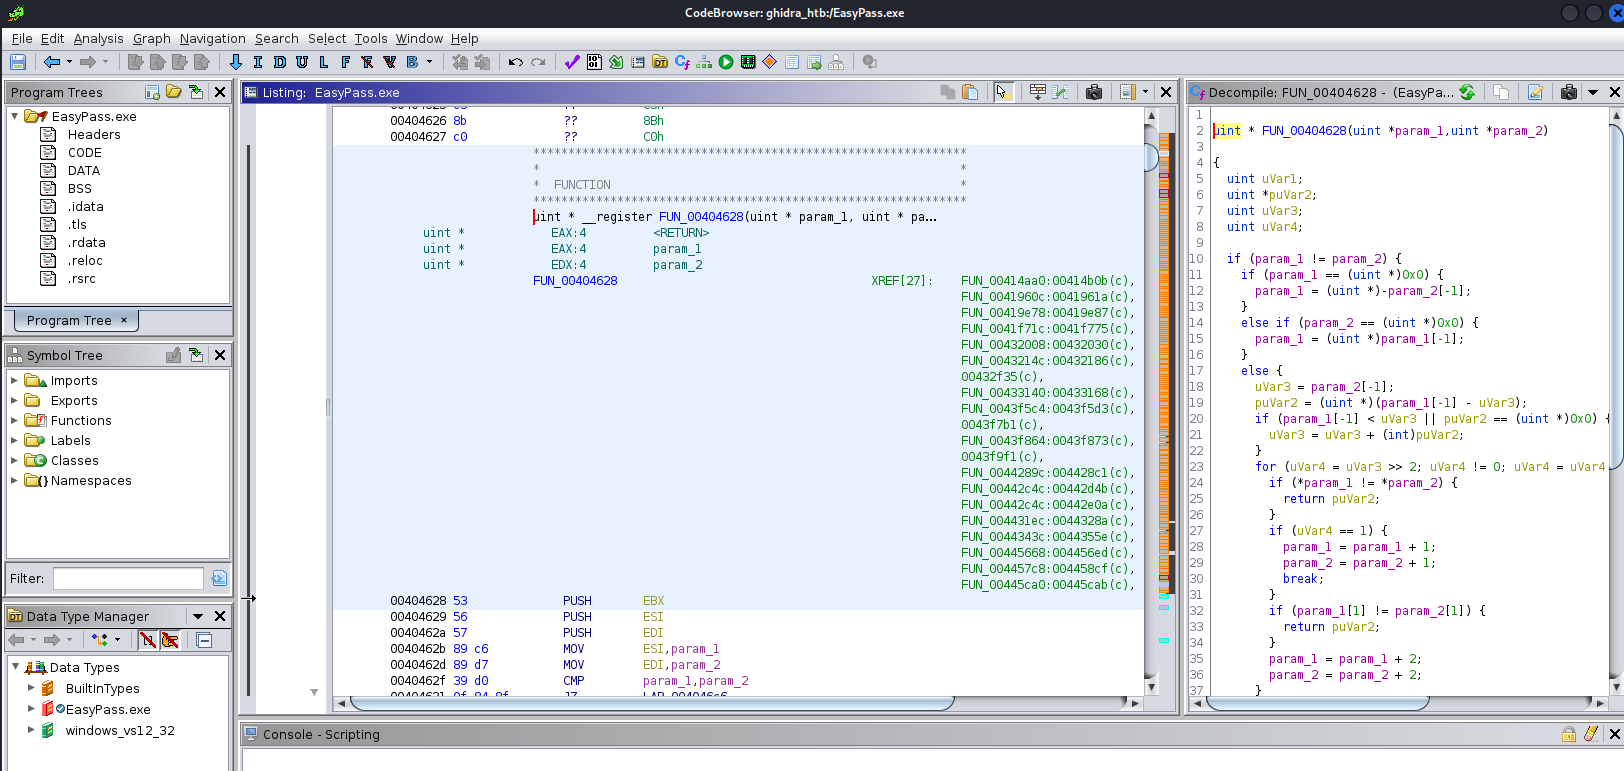Click FUN_00404628 label in the Listing
This screenshot has height=771, width=1624.
(x=575, y=281)
